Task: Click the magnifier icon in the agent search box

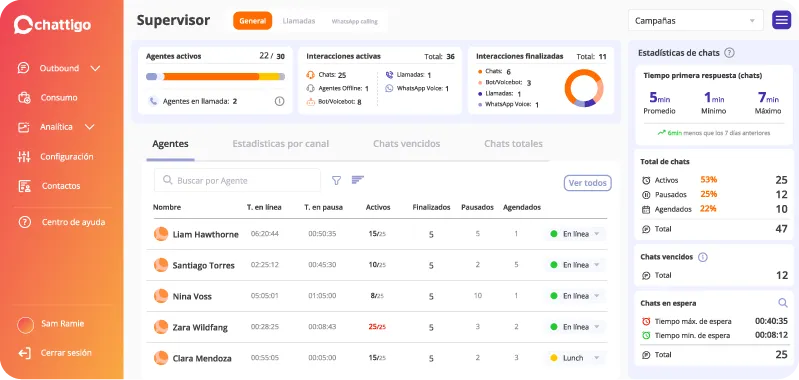Action: point(167,180)
